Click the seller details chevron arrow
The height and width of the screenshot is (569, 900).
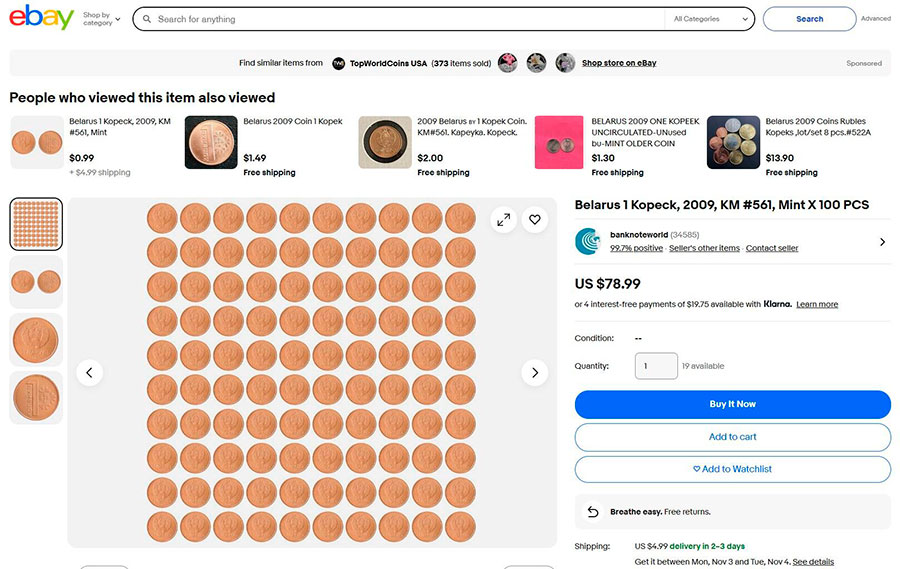[x=882, y=242]
